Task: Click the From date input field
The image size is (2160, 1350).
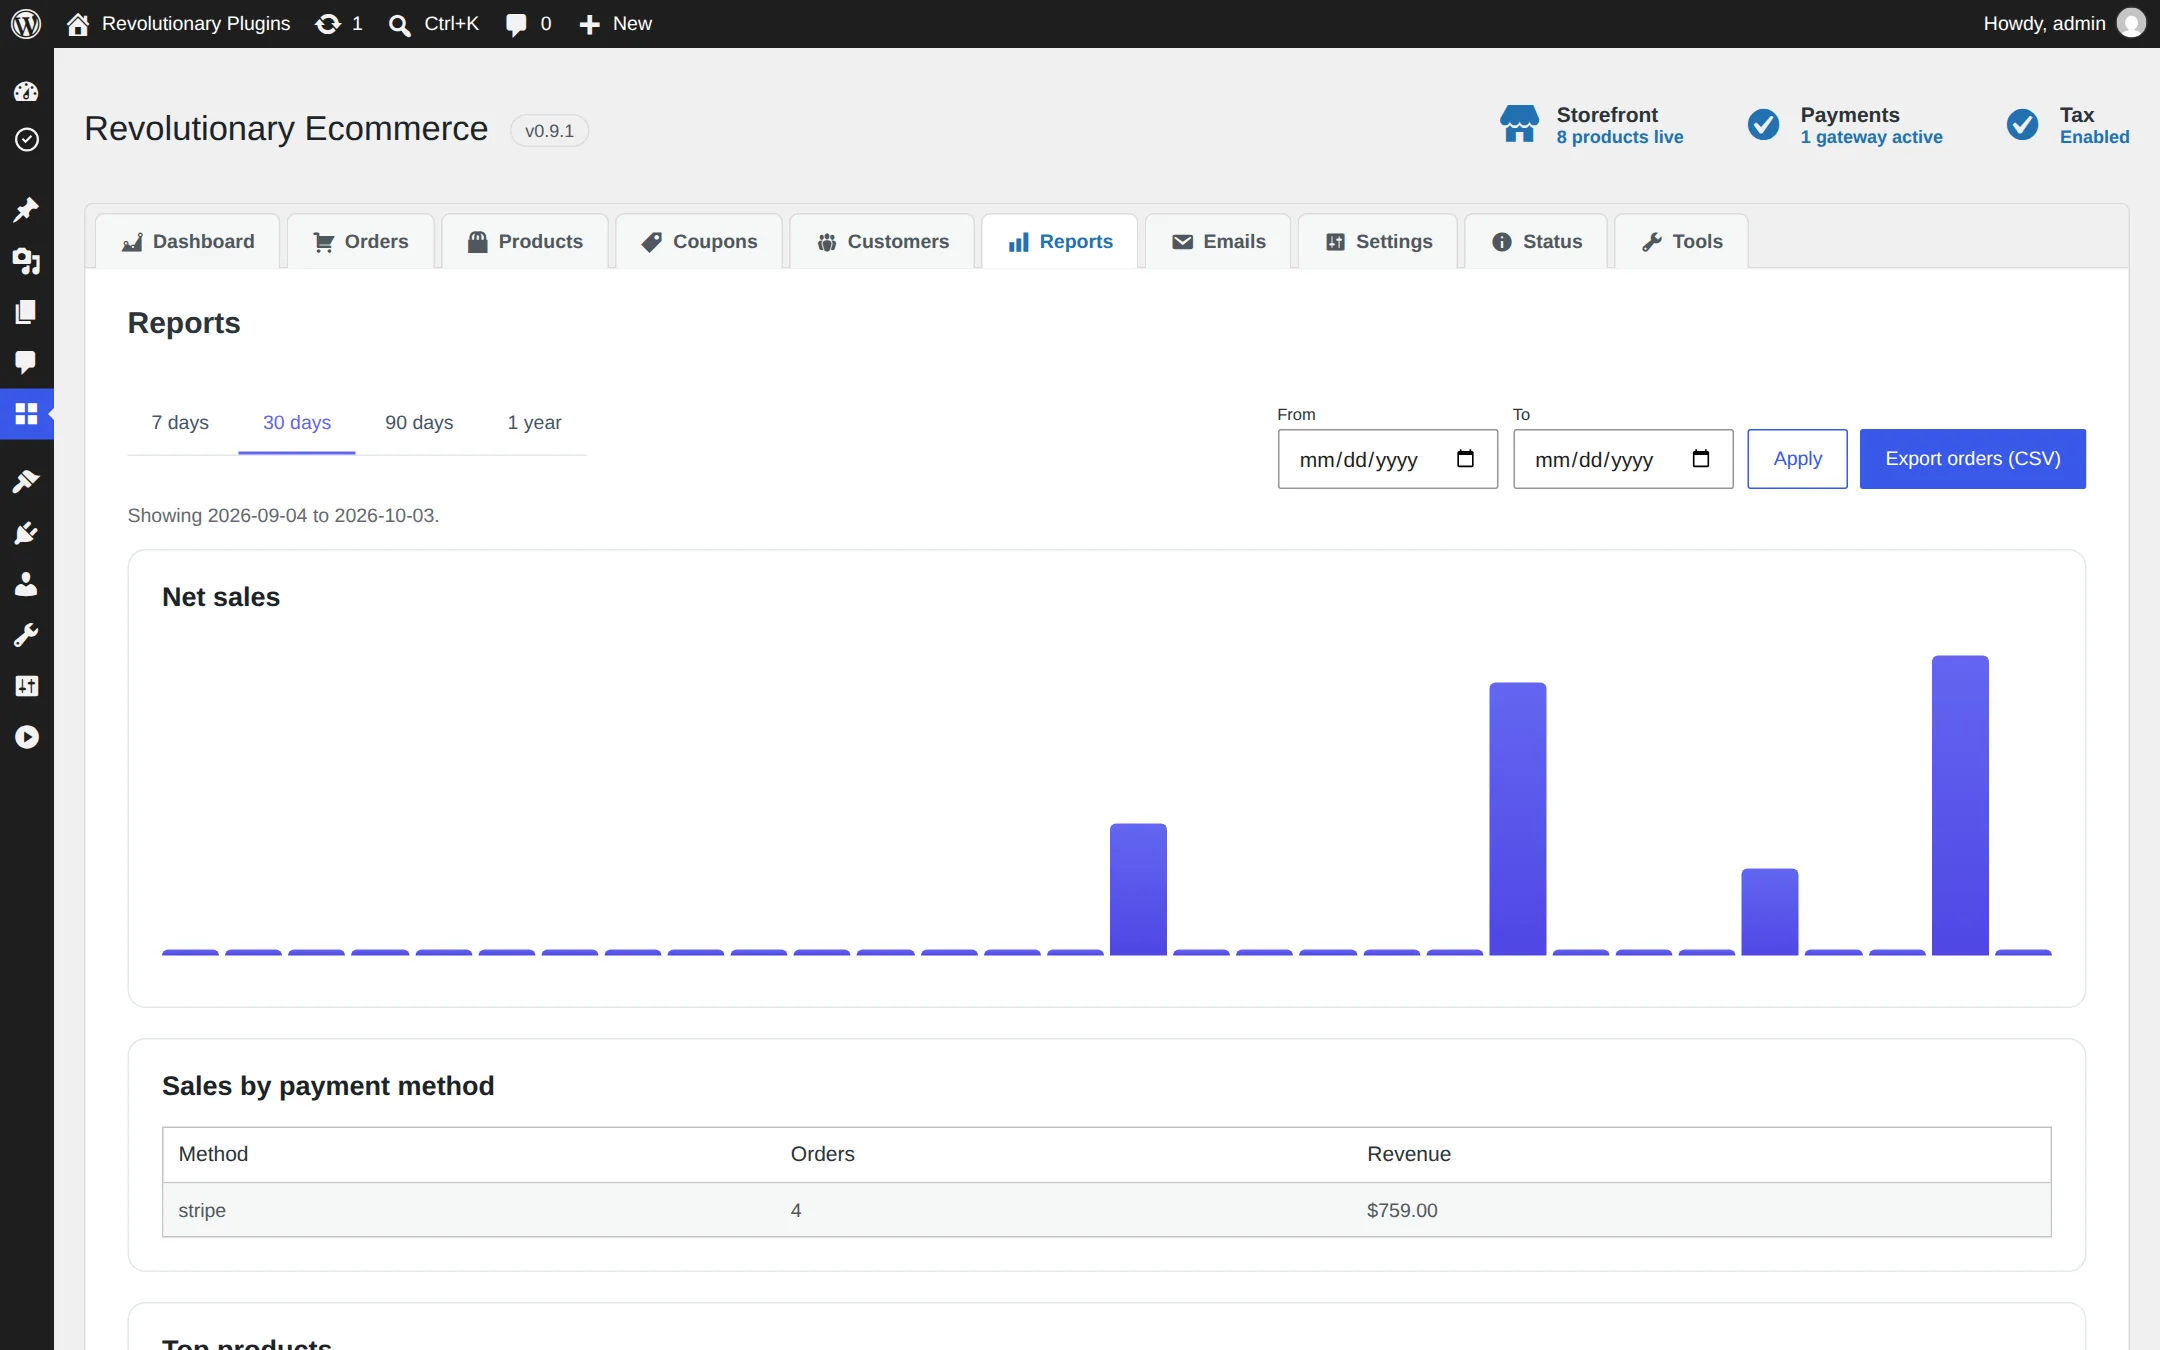Action: (x=1387, y=459)
